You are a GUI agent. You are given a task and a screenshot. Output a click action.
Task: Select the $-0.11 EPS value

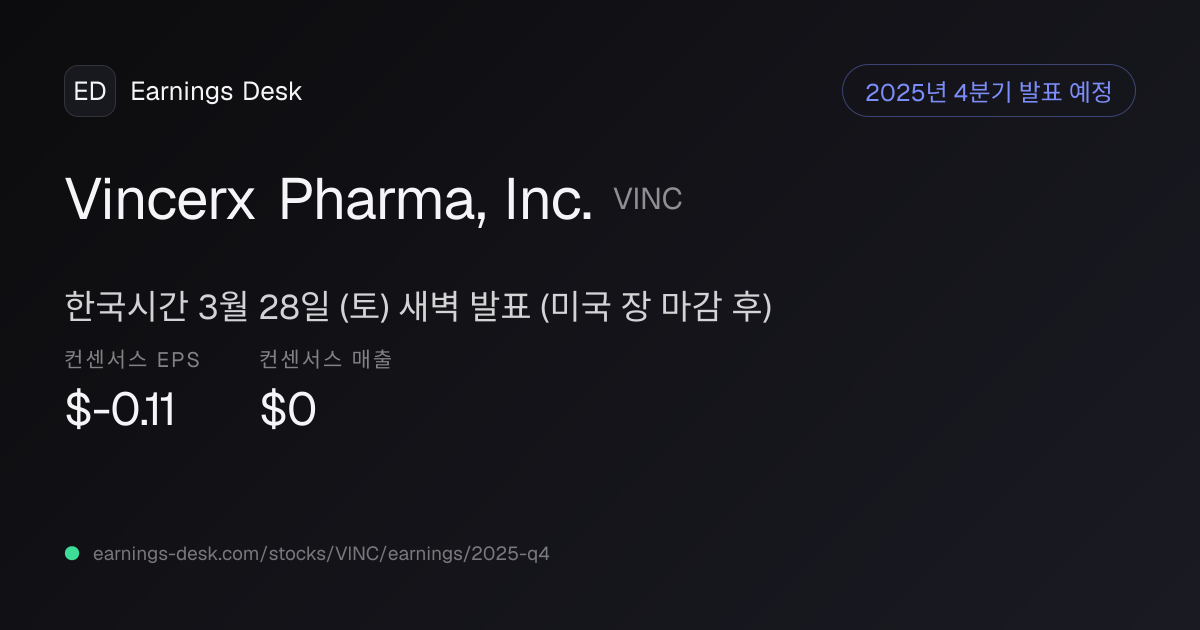[x=120, y=409]
